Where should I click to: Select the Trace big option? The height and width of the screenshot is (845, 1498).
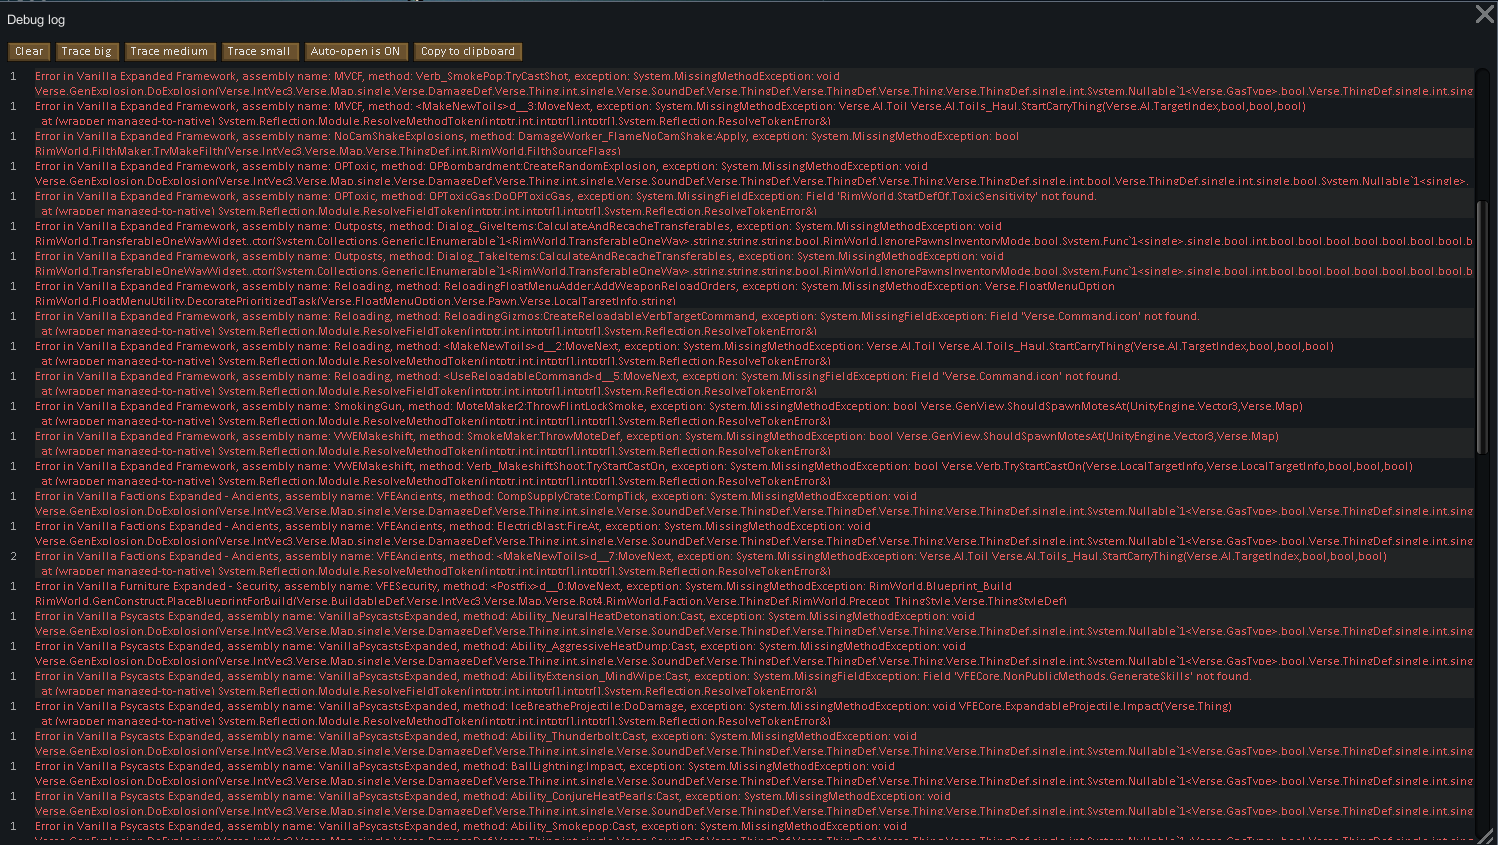[x=86, y=51]
